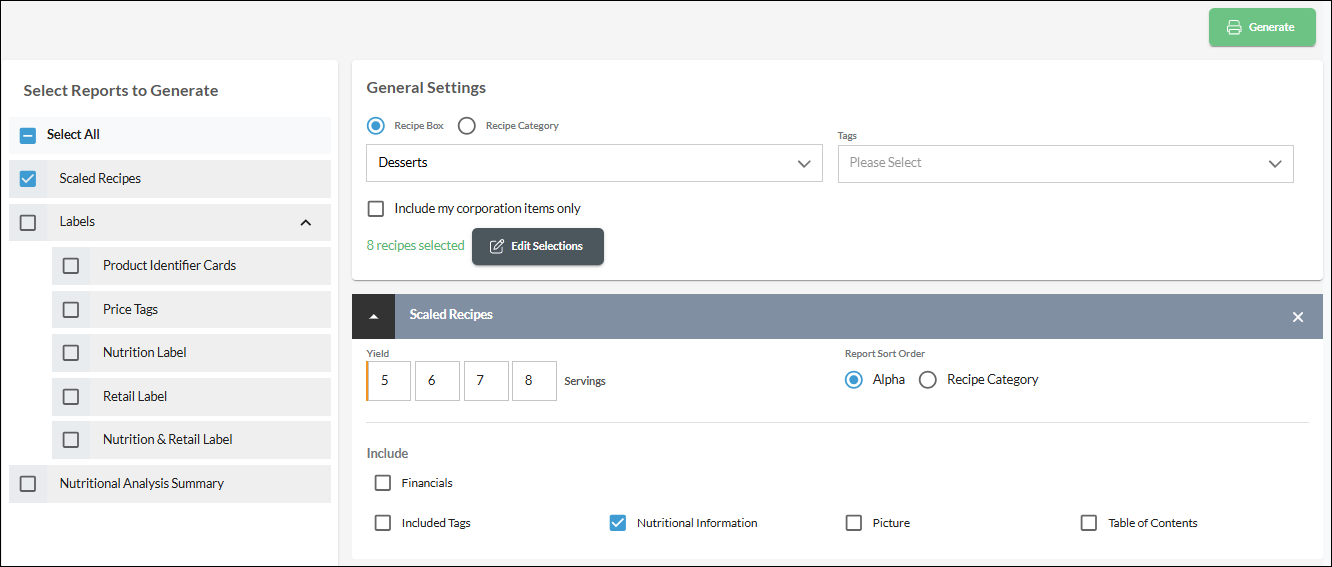Check the Labels checkbox
Image resolution: width=1332 pixels, height=567 pixels.
(28, 222)
